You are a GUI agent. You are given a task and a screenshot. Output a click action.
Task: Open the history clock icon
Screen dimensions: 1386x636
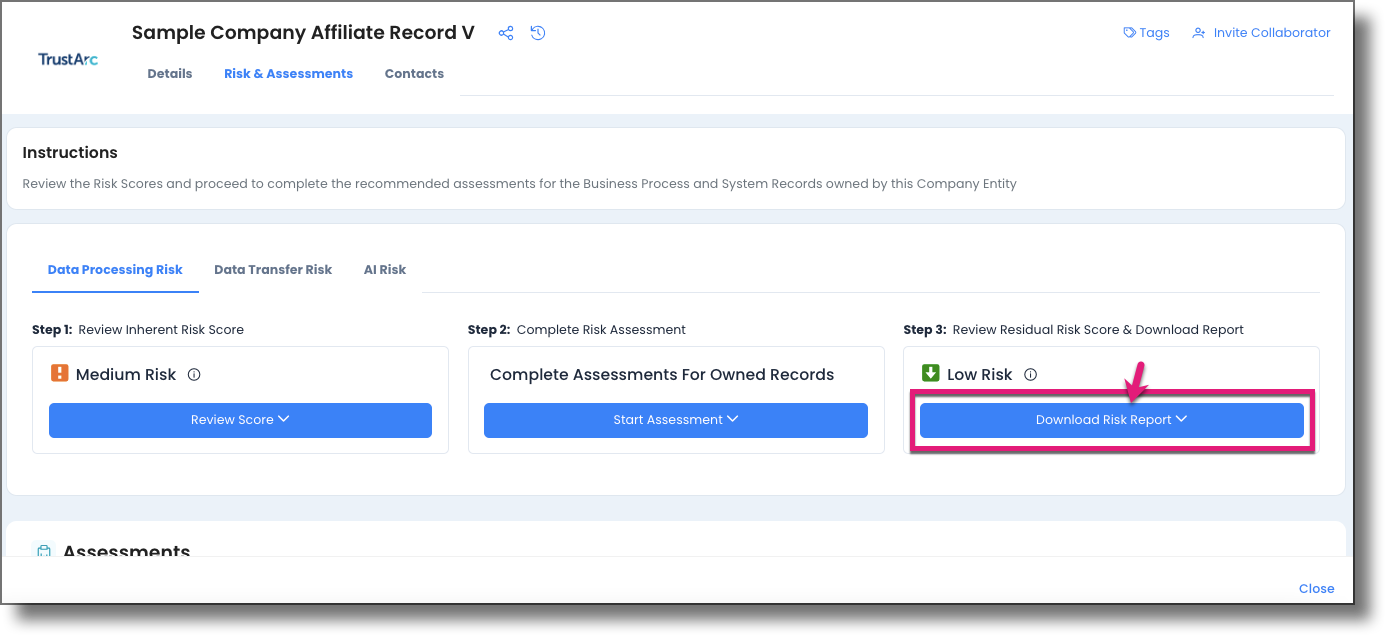(x=538, y=33)
